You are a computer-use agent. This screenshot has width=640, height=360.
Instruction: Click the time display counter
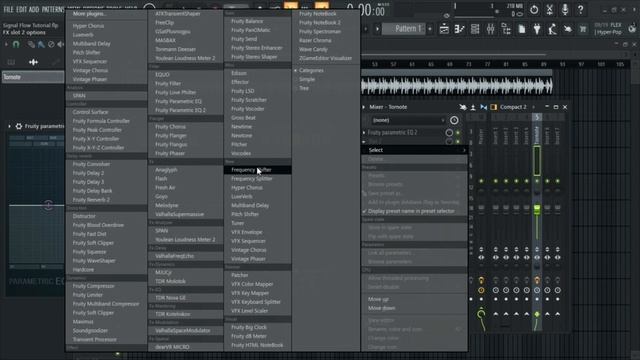pyautogui.click(x=366, y=10)
